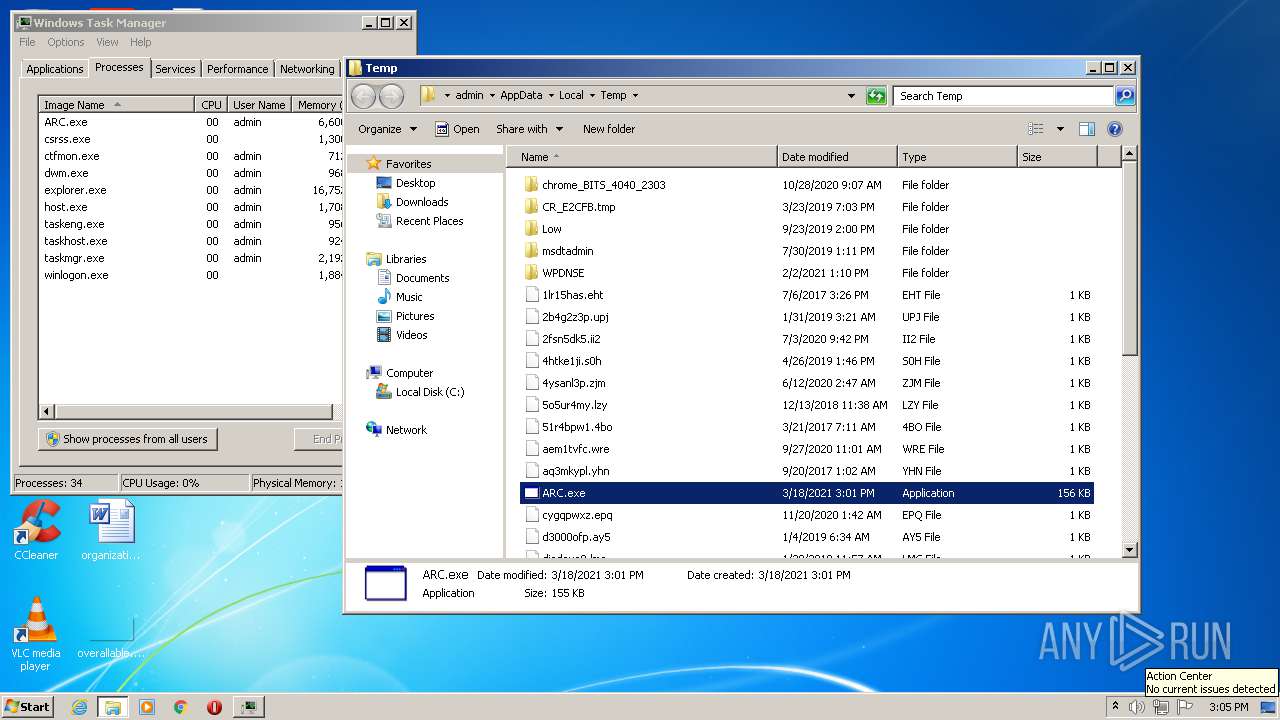The height and width of the screenshot is (720, 1280).
Task: Open Local Disk (C:) in navigation pane
Action: 429,392
